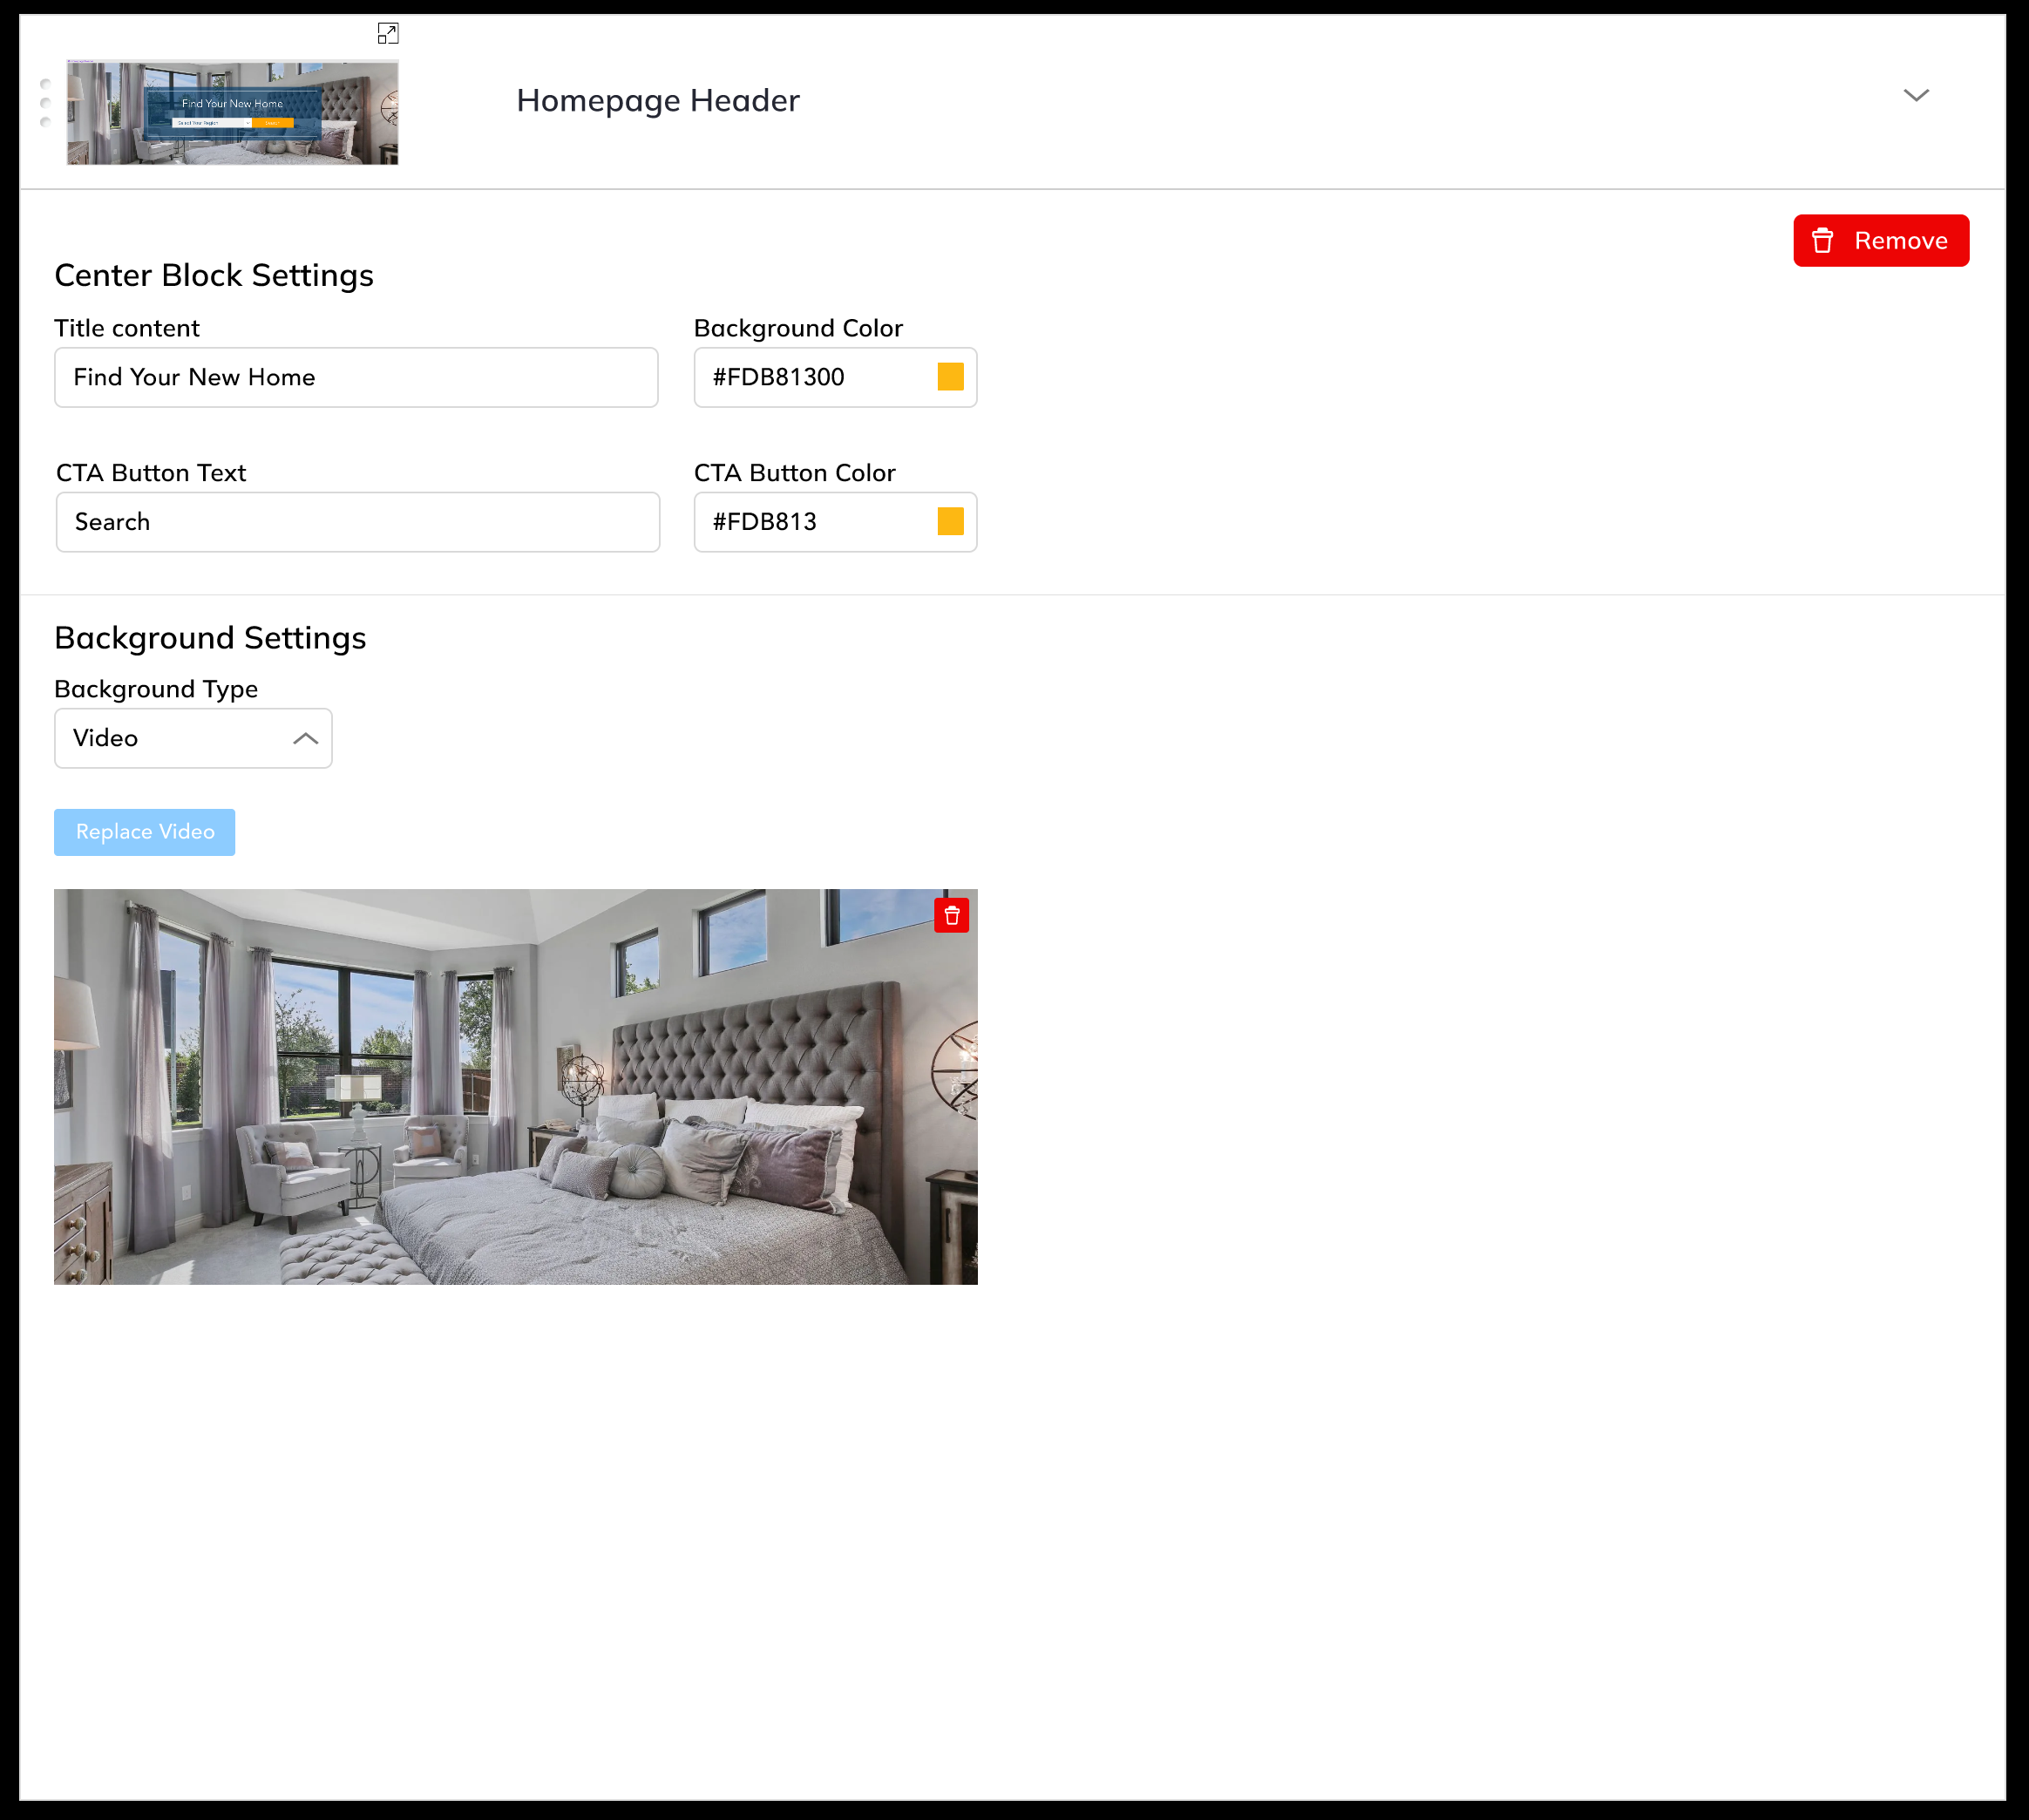Click the Remove text label
Screen dimensions: 2029x1820
pyautogui.click(x=1900, y=241)
